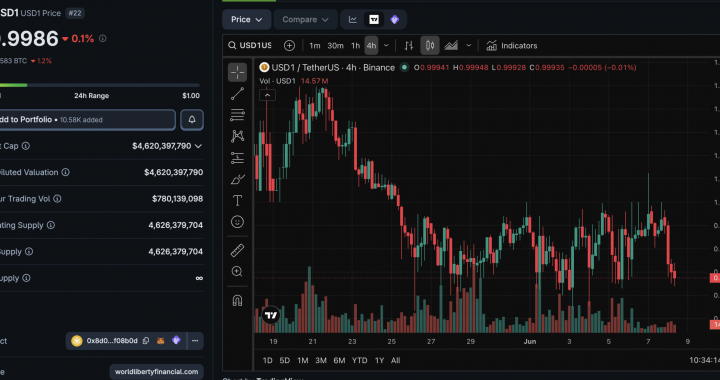Set interval to 4h

tap(371, 45)
